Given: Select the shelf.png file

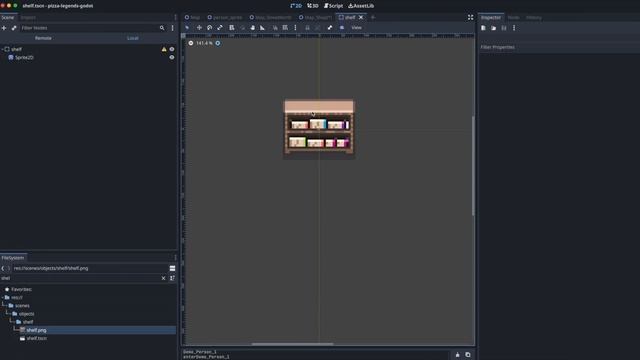Looking at the screenshot, I should pyautogui.click(x=36, y=330).
